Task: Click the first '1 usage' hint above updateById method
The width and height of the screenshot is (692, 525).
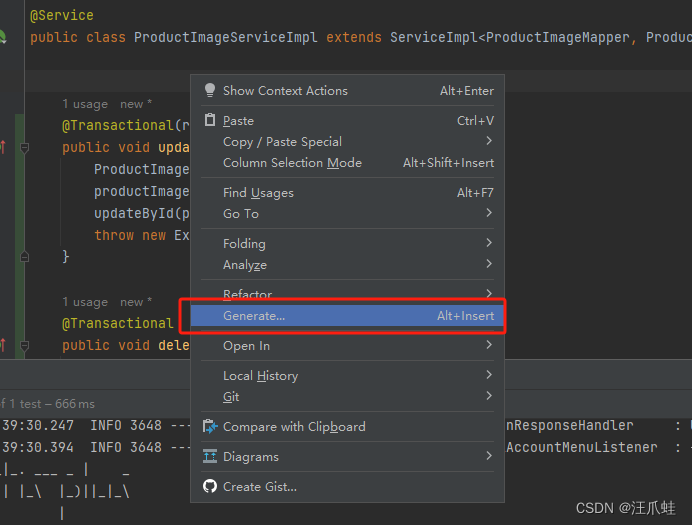Action: pos(85,104)
